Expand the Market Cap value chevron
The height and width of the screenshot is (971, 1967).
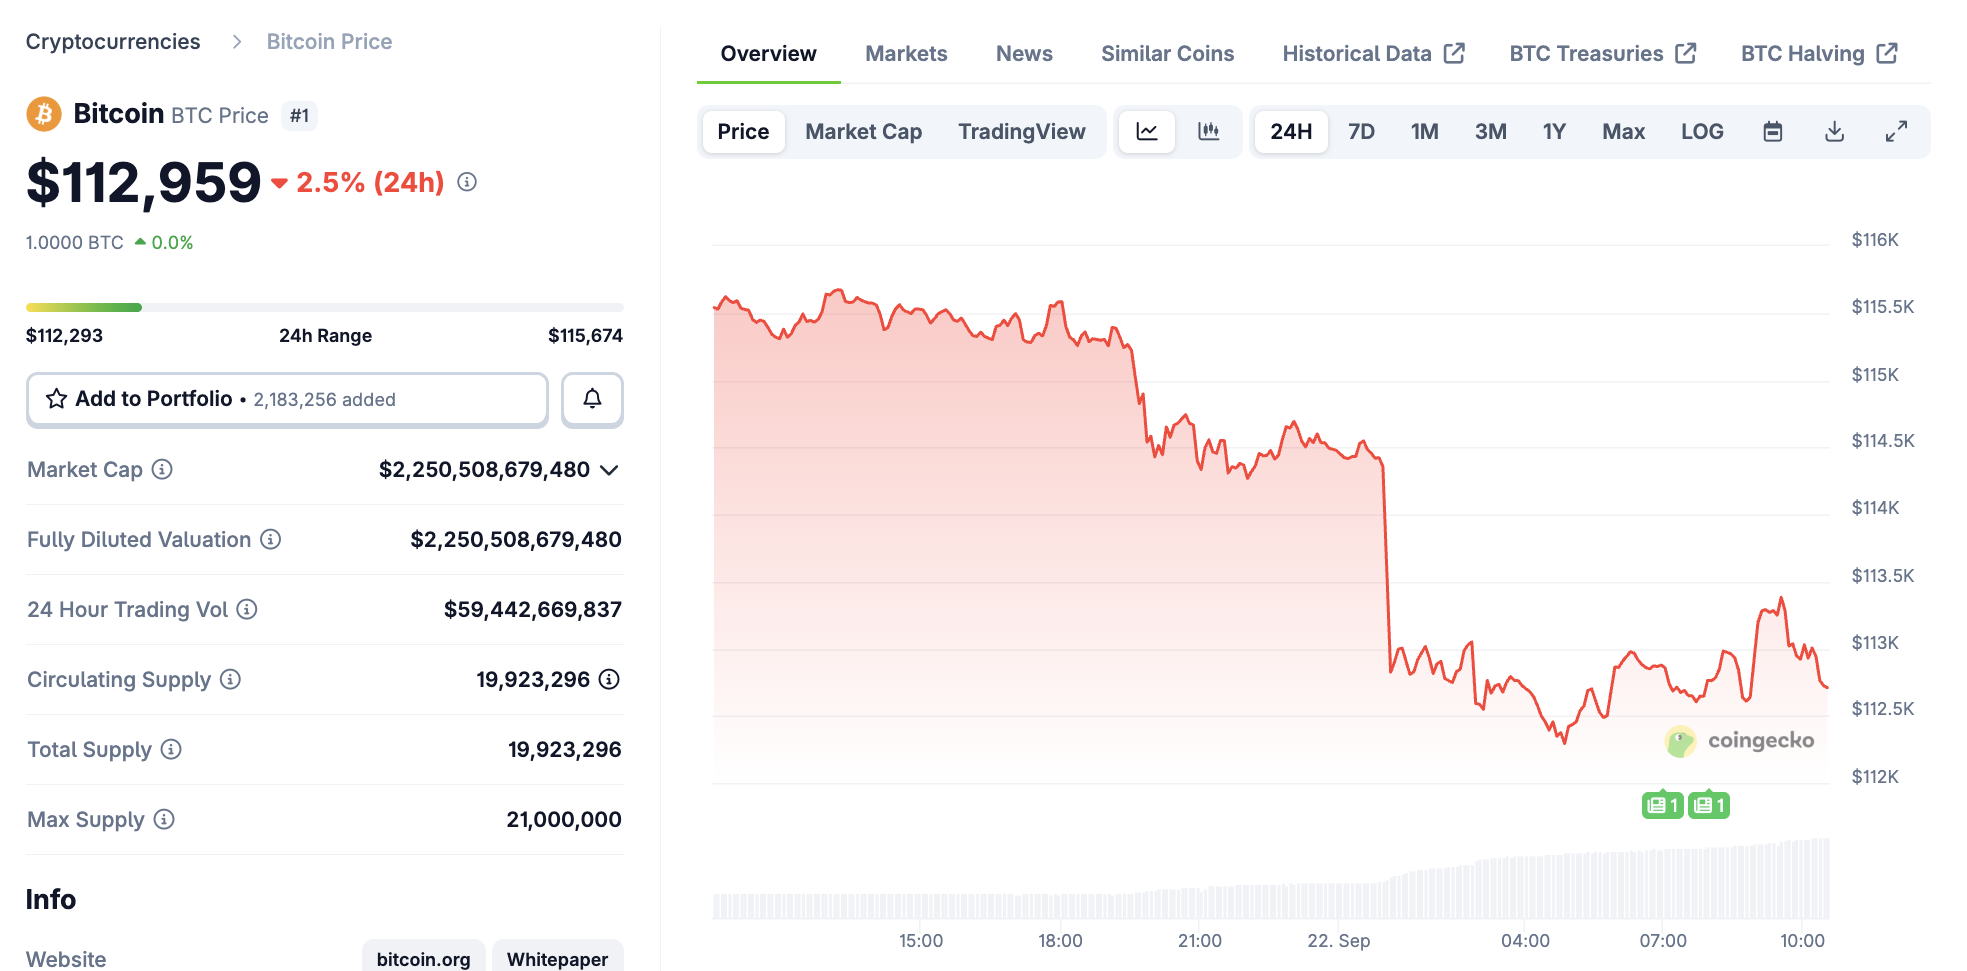pyautogui.click(x=609, y=470)
